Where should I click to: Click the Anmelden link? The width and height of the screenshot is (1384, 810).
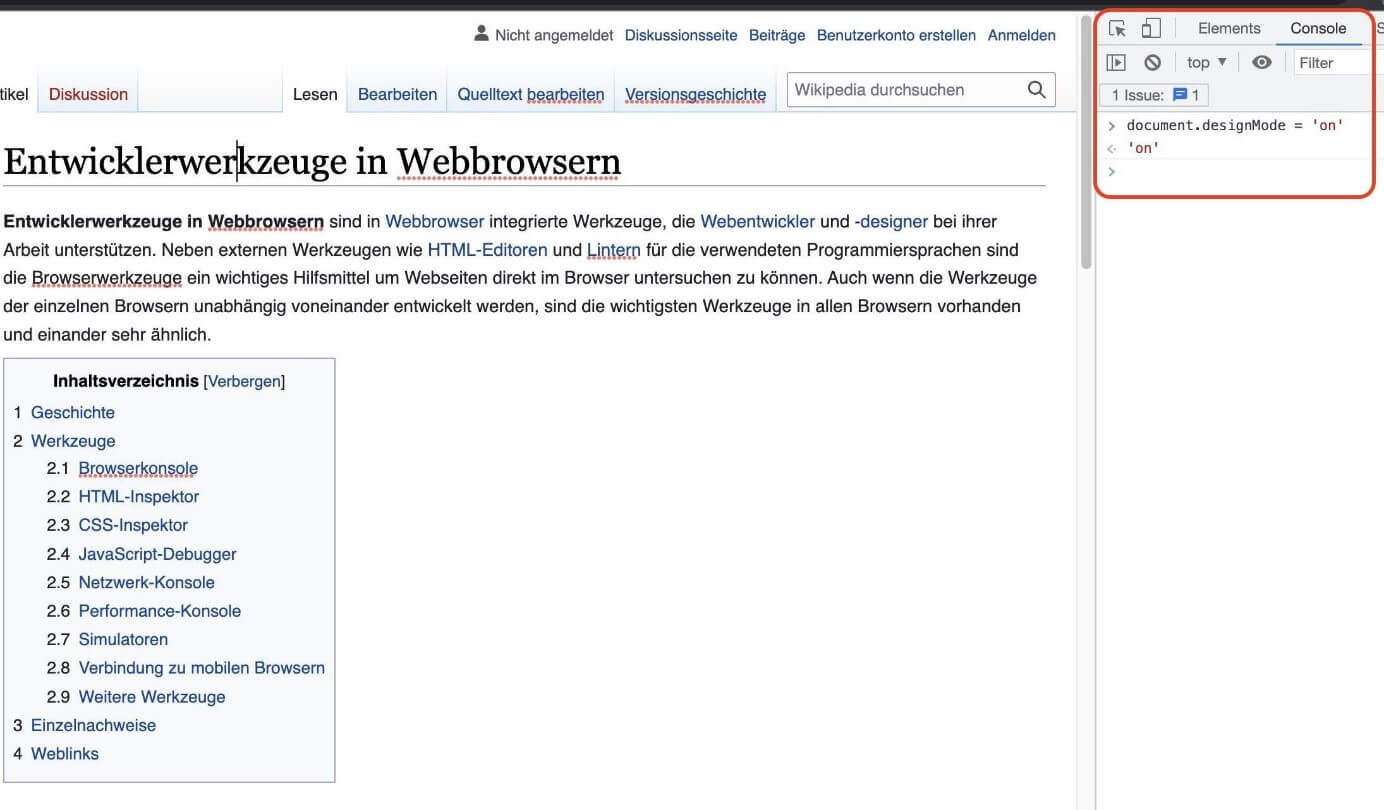click(x=1022, y=35)
